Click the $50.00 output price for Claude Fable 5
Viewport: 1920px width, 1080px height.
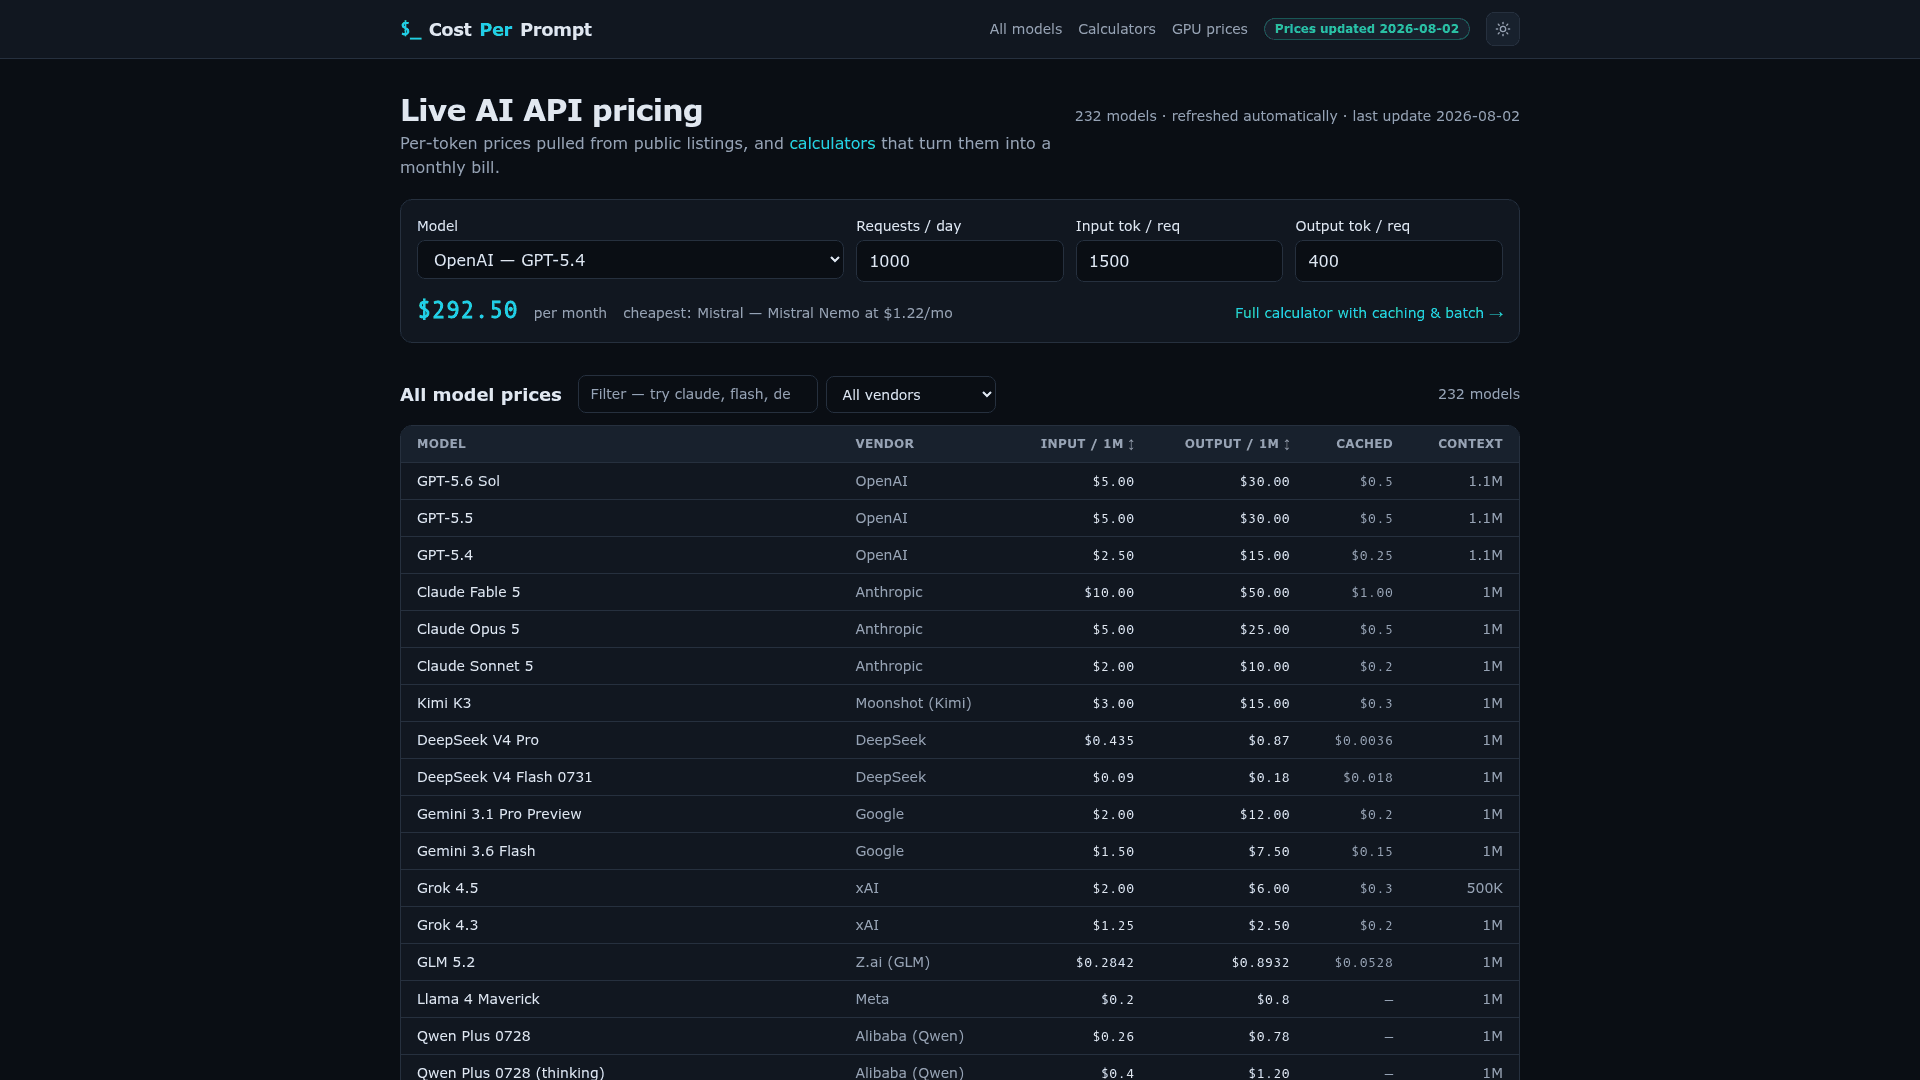pos(1265,593)
